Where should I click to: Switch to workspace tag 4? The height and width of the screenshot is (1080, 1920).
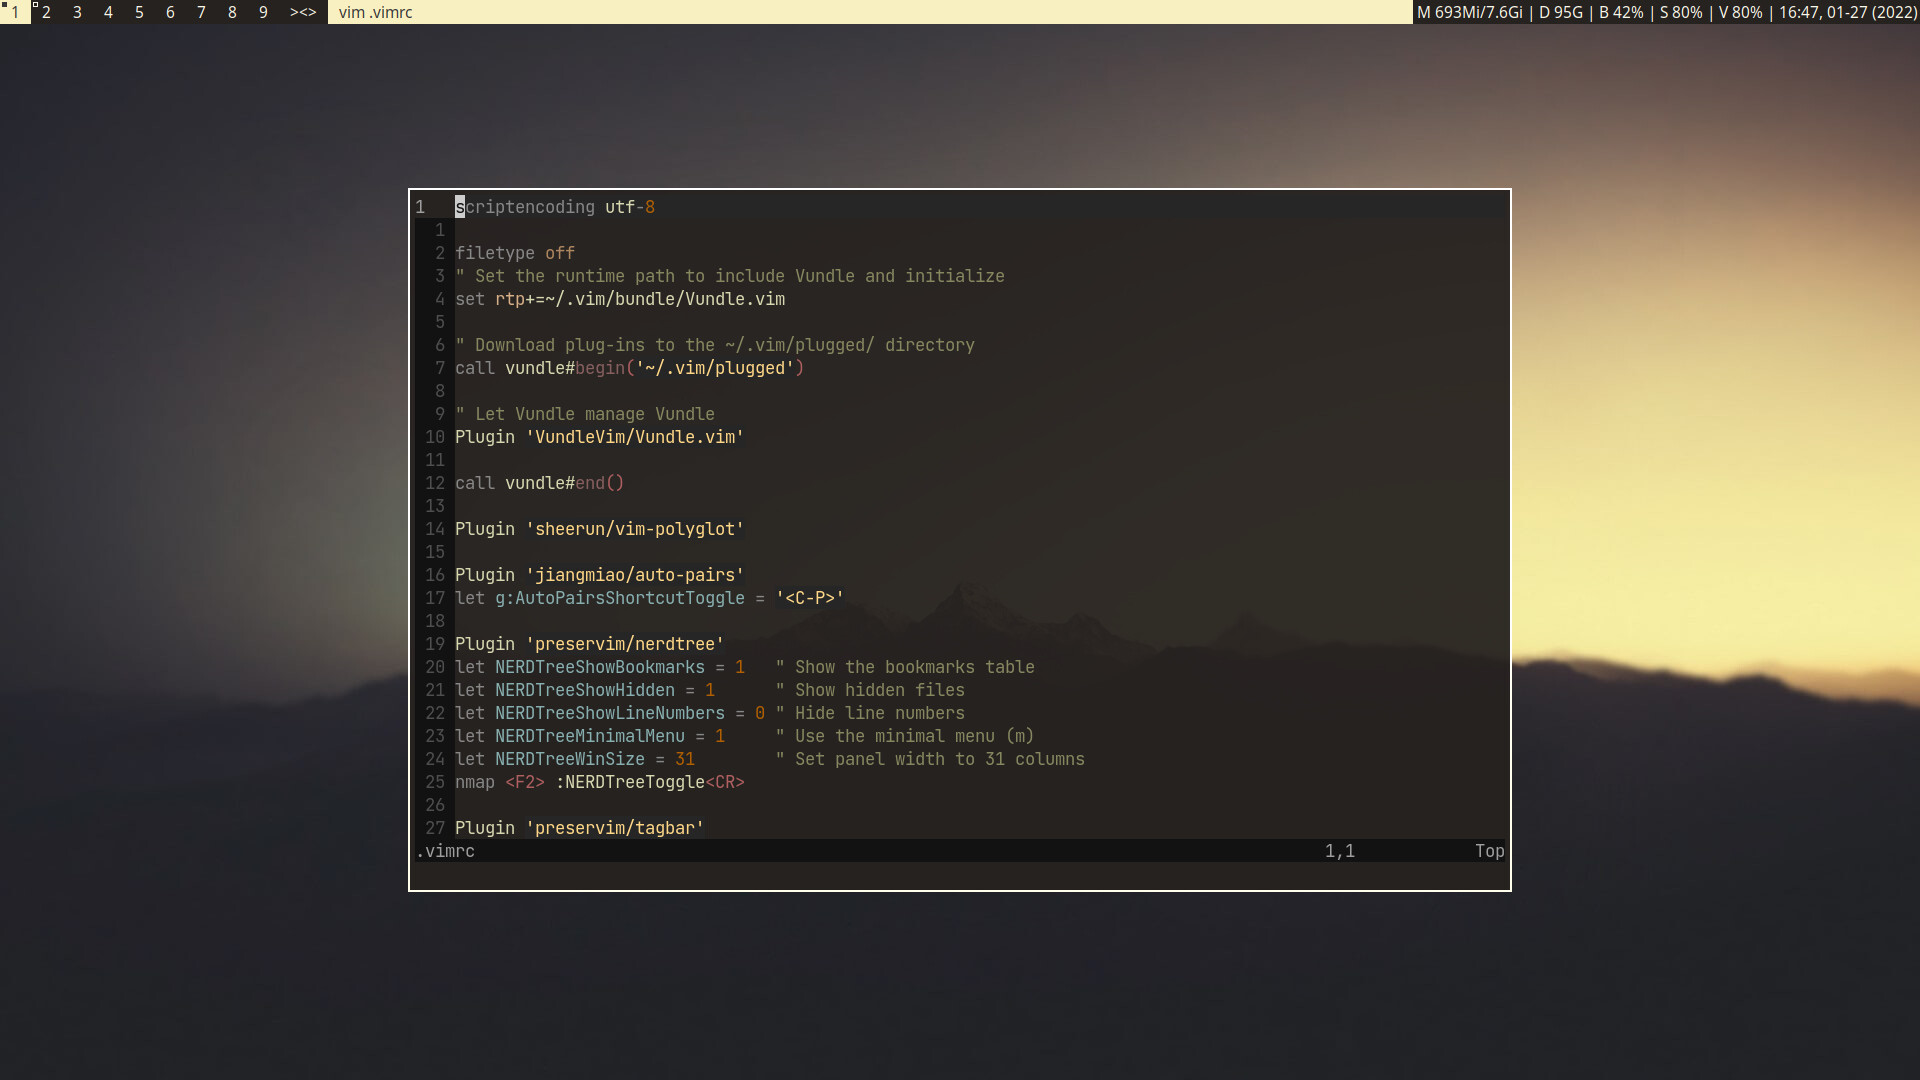108,12
